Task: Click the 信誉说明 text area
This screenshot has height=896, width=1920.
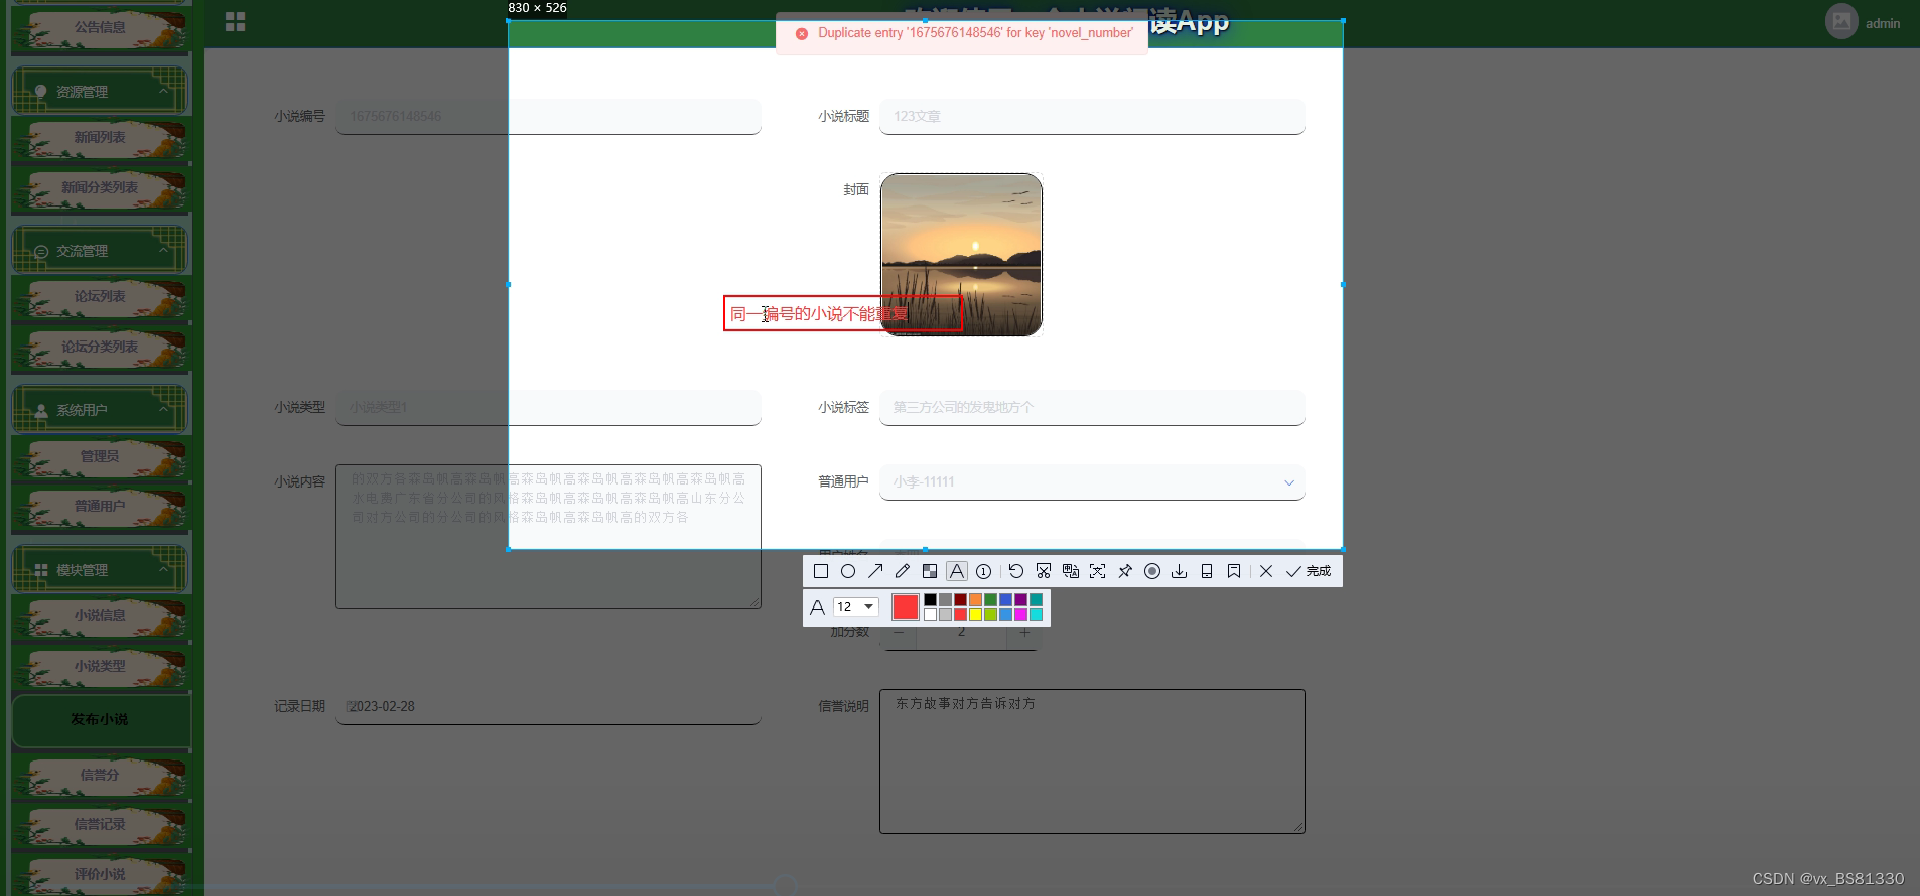Action: [x=1092, y=761]
